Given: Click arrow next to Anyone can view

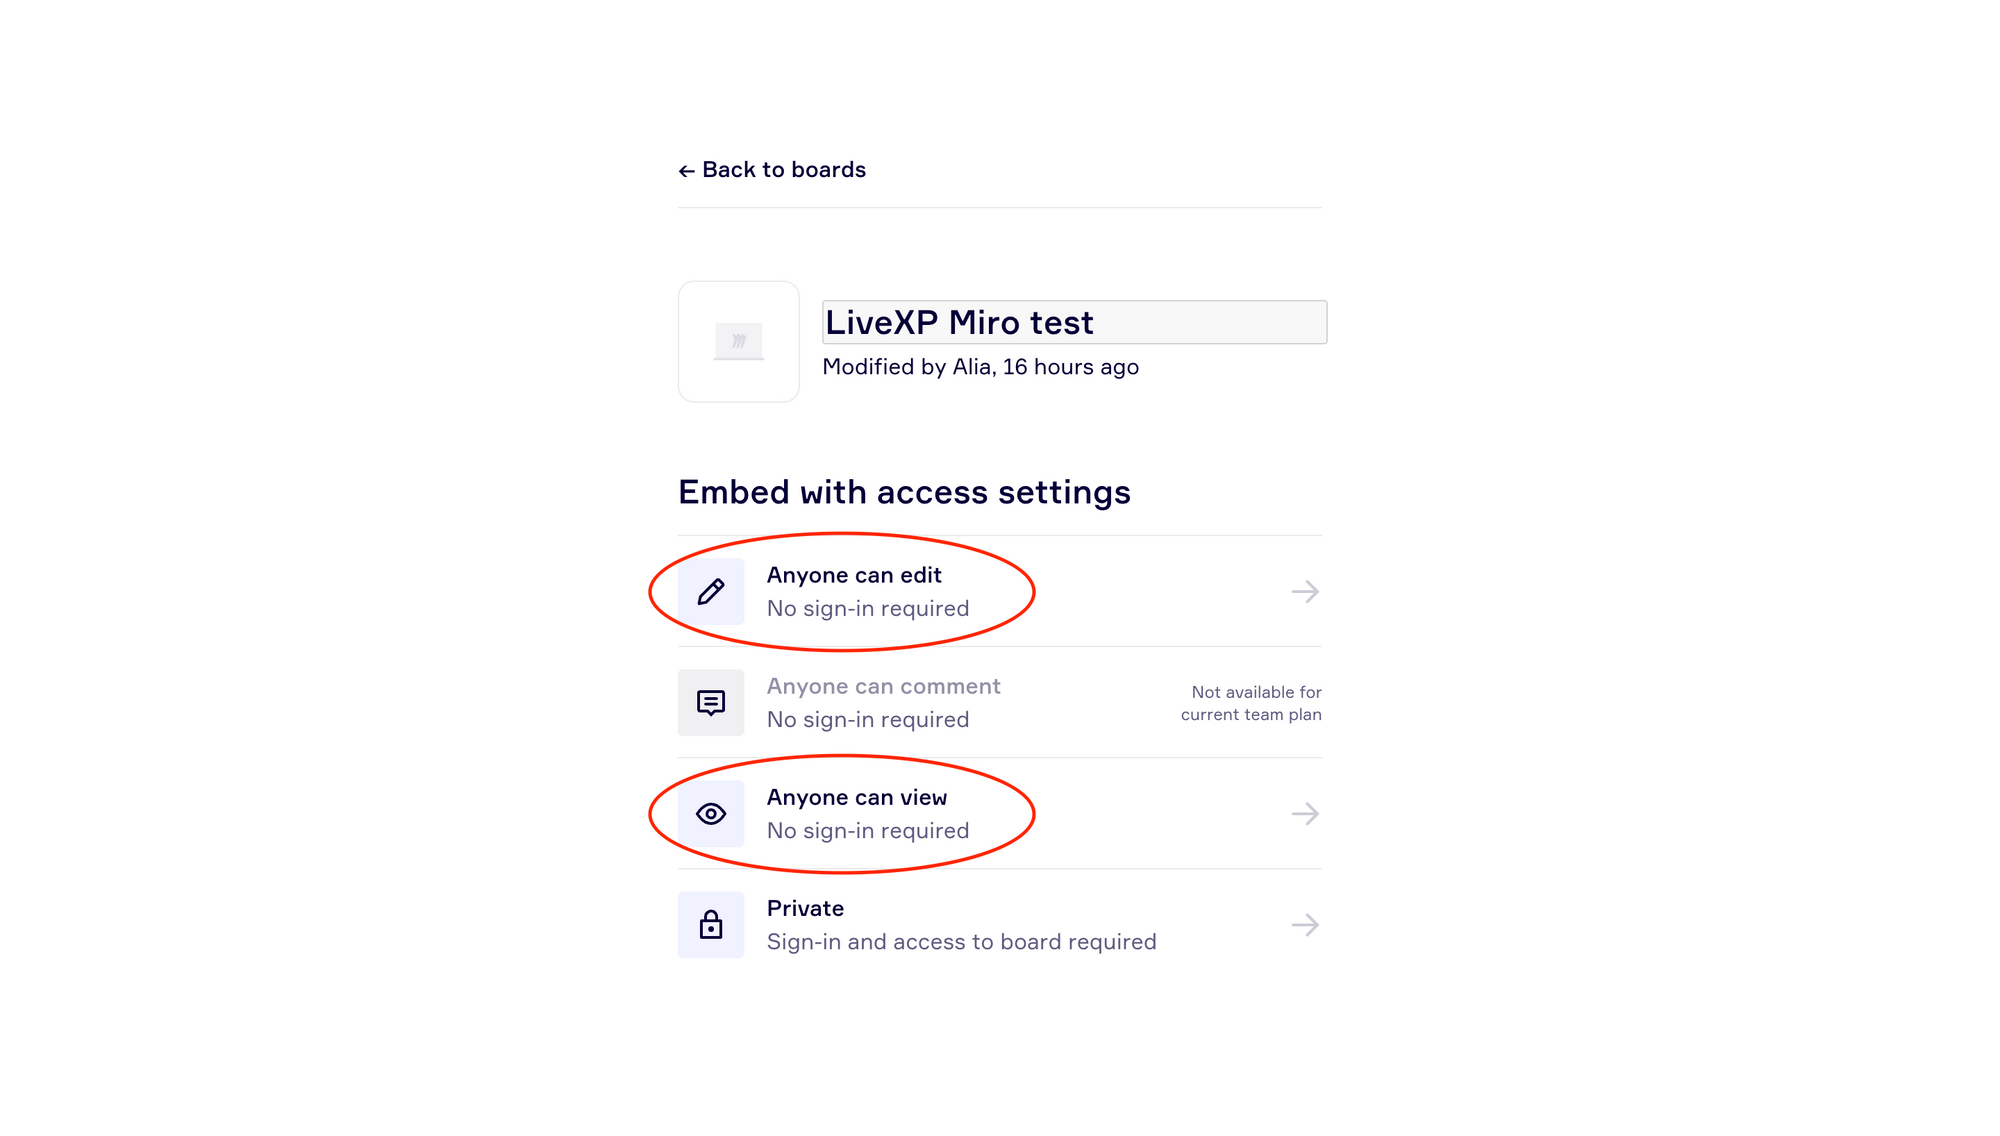Looking at the screenshot, I should click(1305, 814).
